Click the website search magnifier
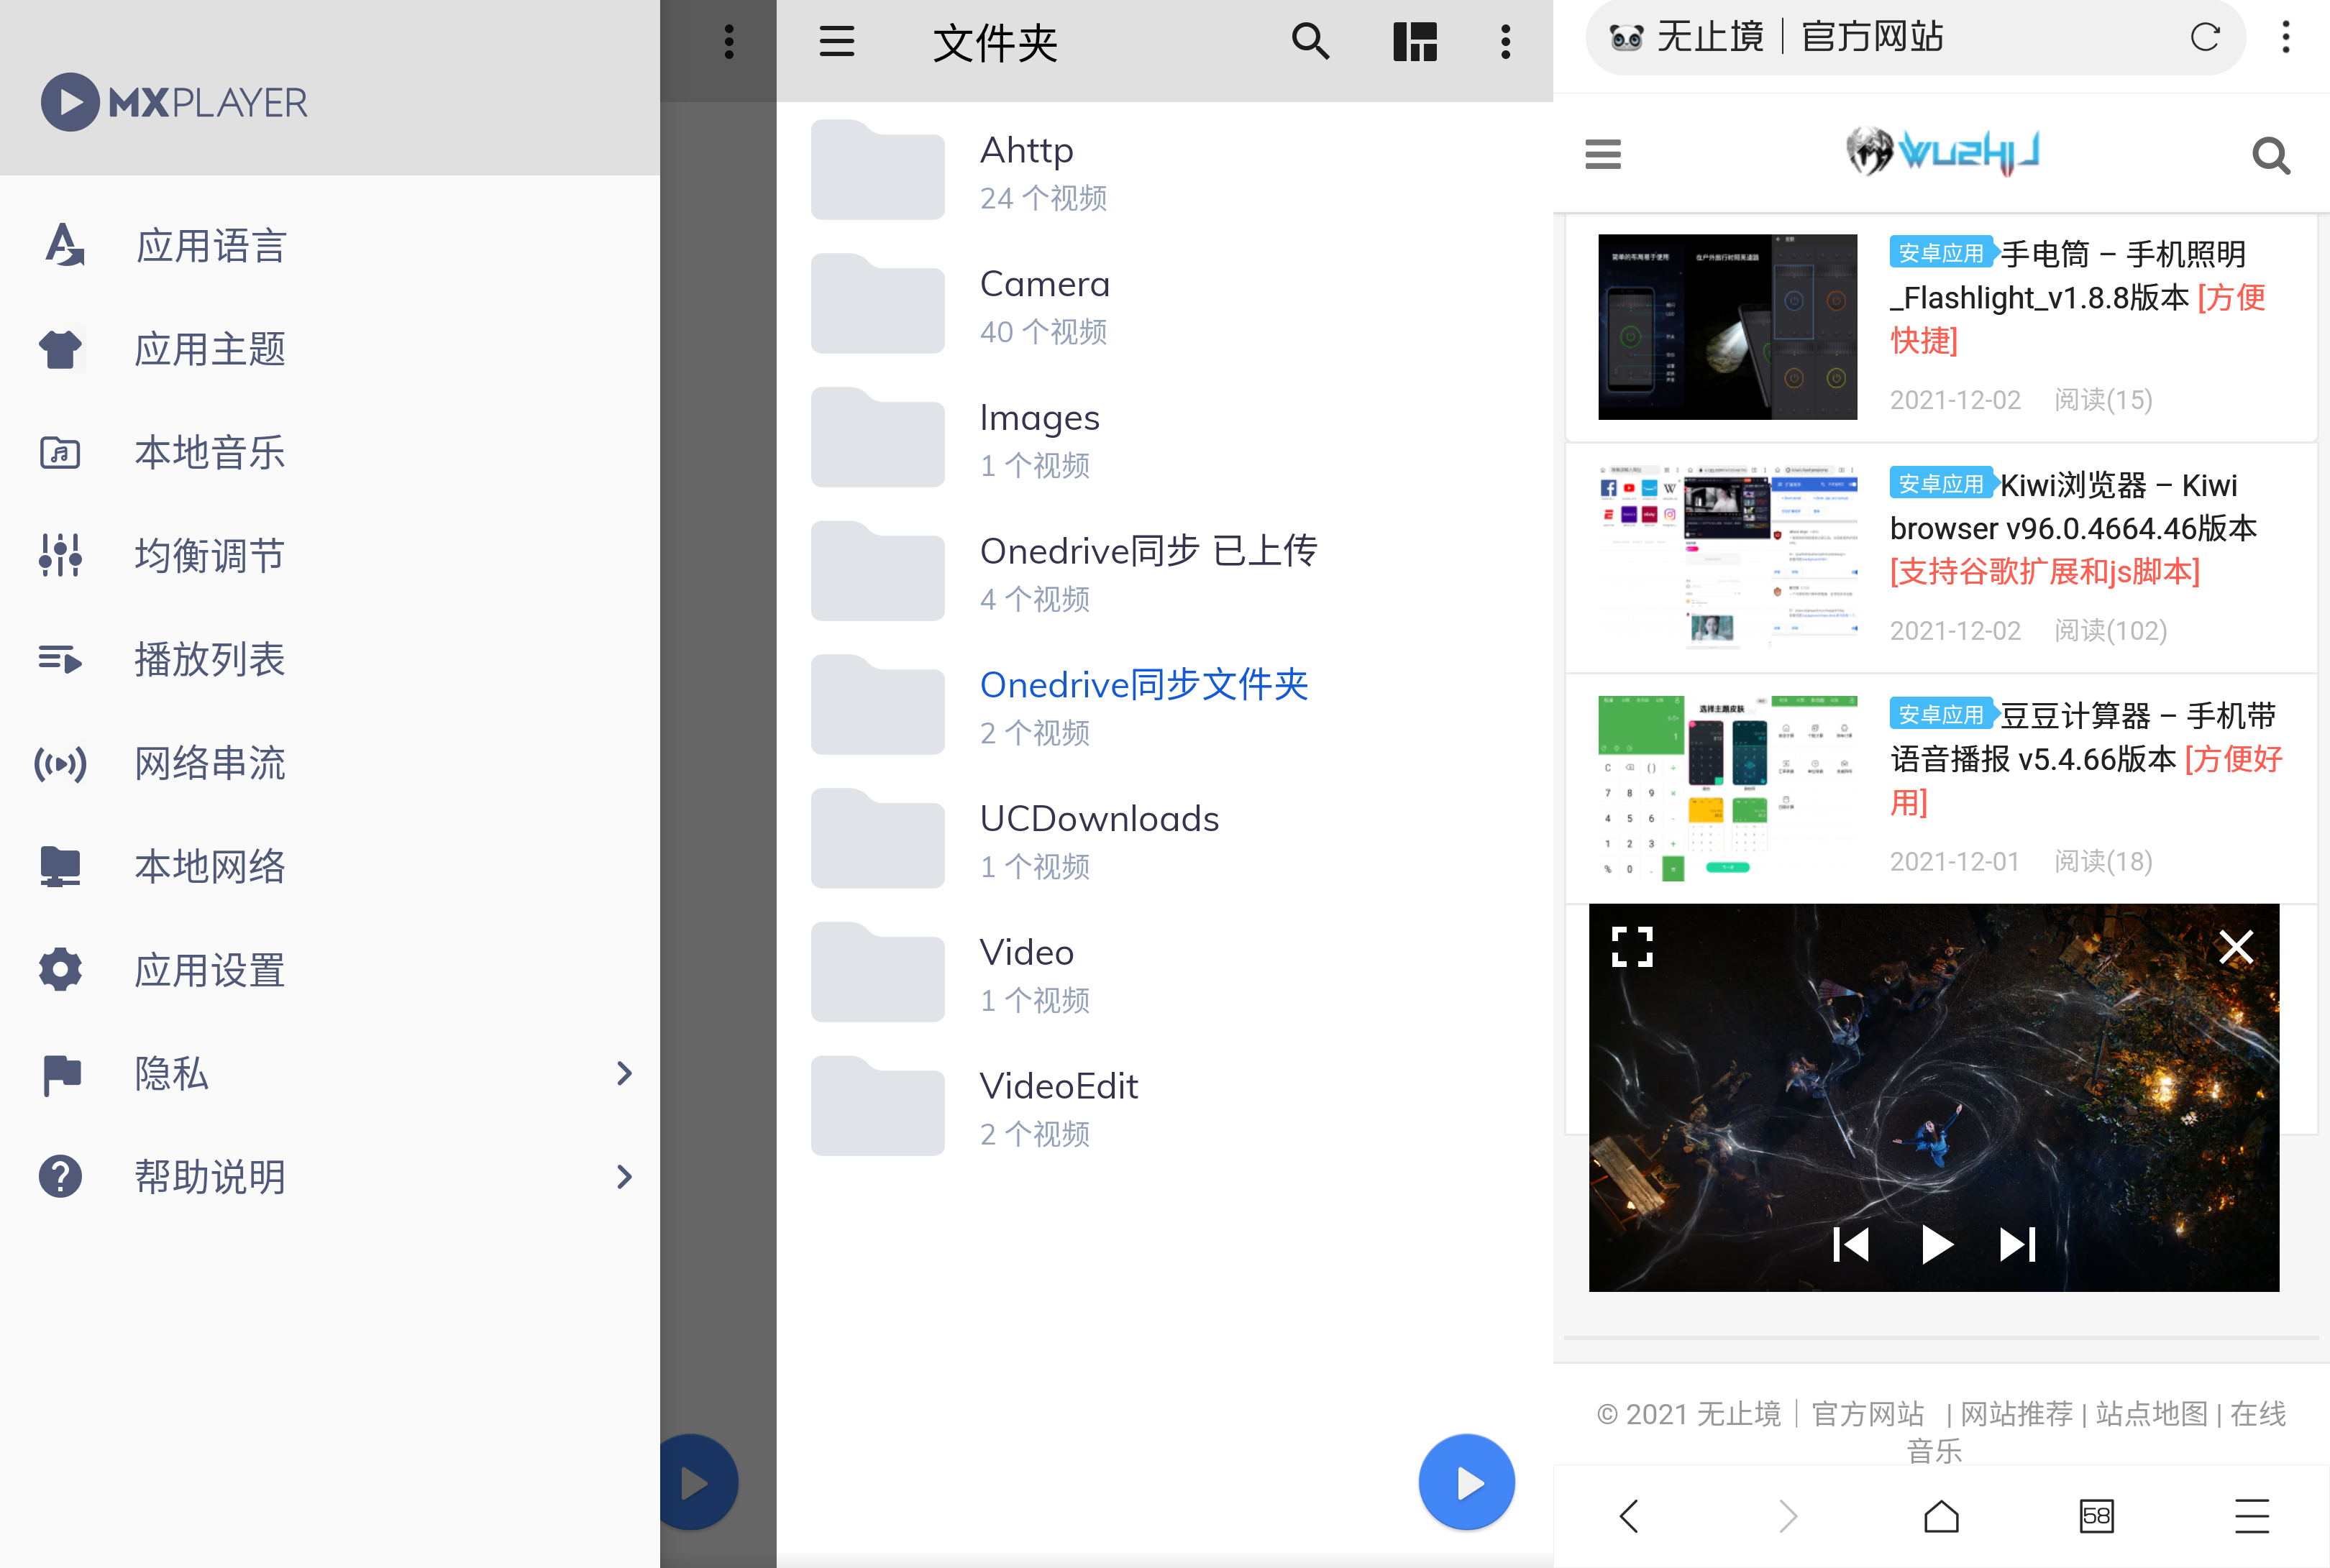 point(2271,155)
